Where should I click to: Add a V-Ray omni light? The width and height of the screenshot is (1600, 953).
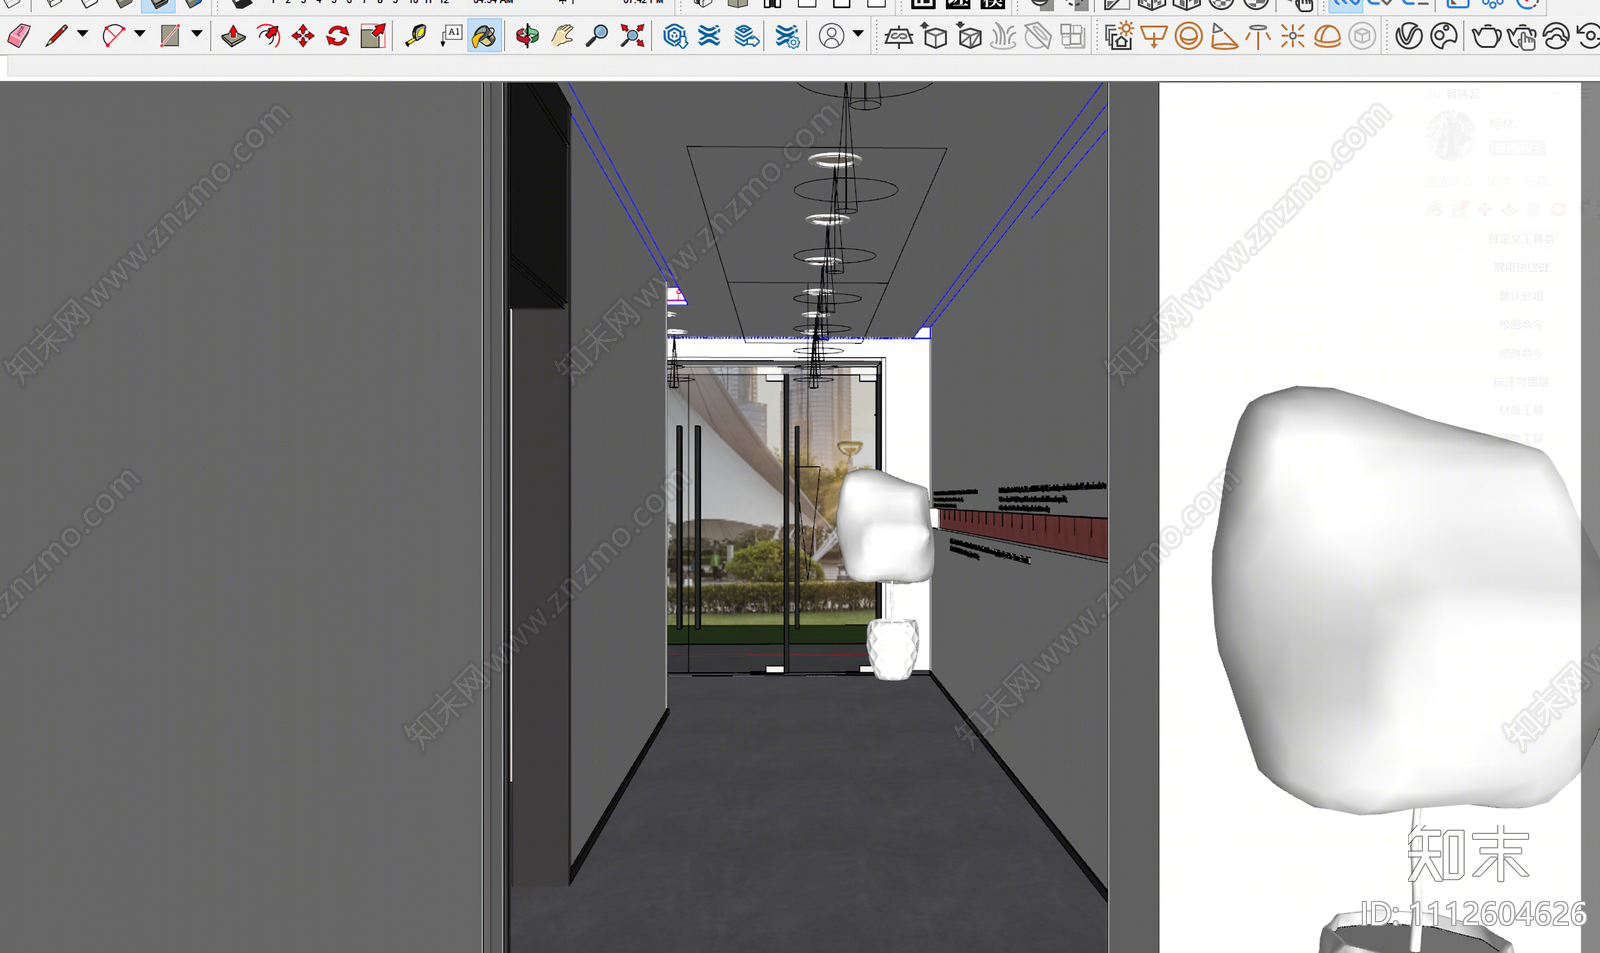pyautogui.click(x=1293, y=37)
